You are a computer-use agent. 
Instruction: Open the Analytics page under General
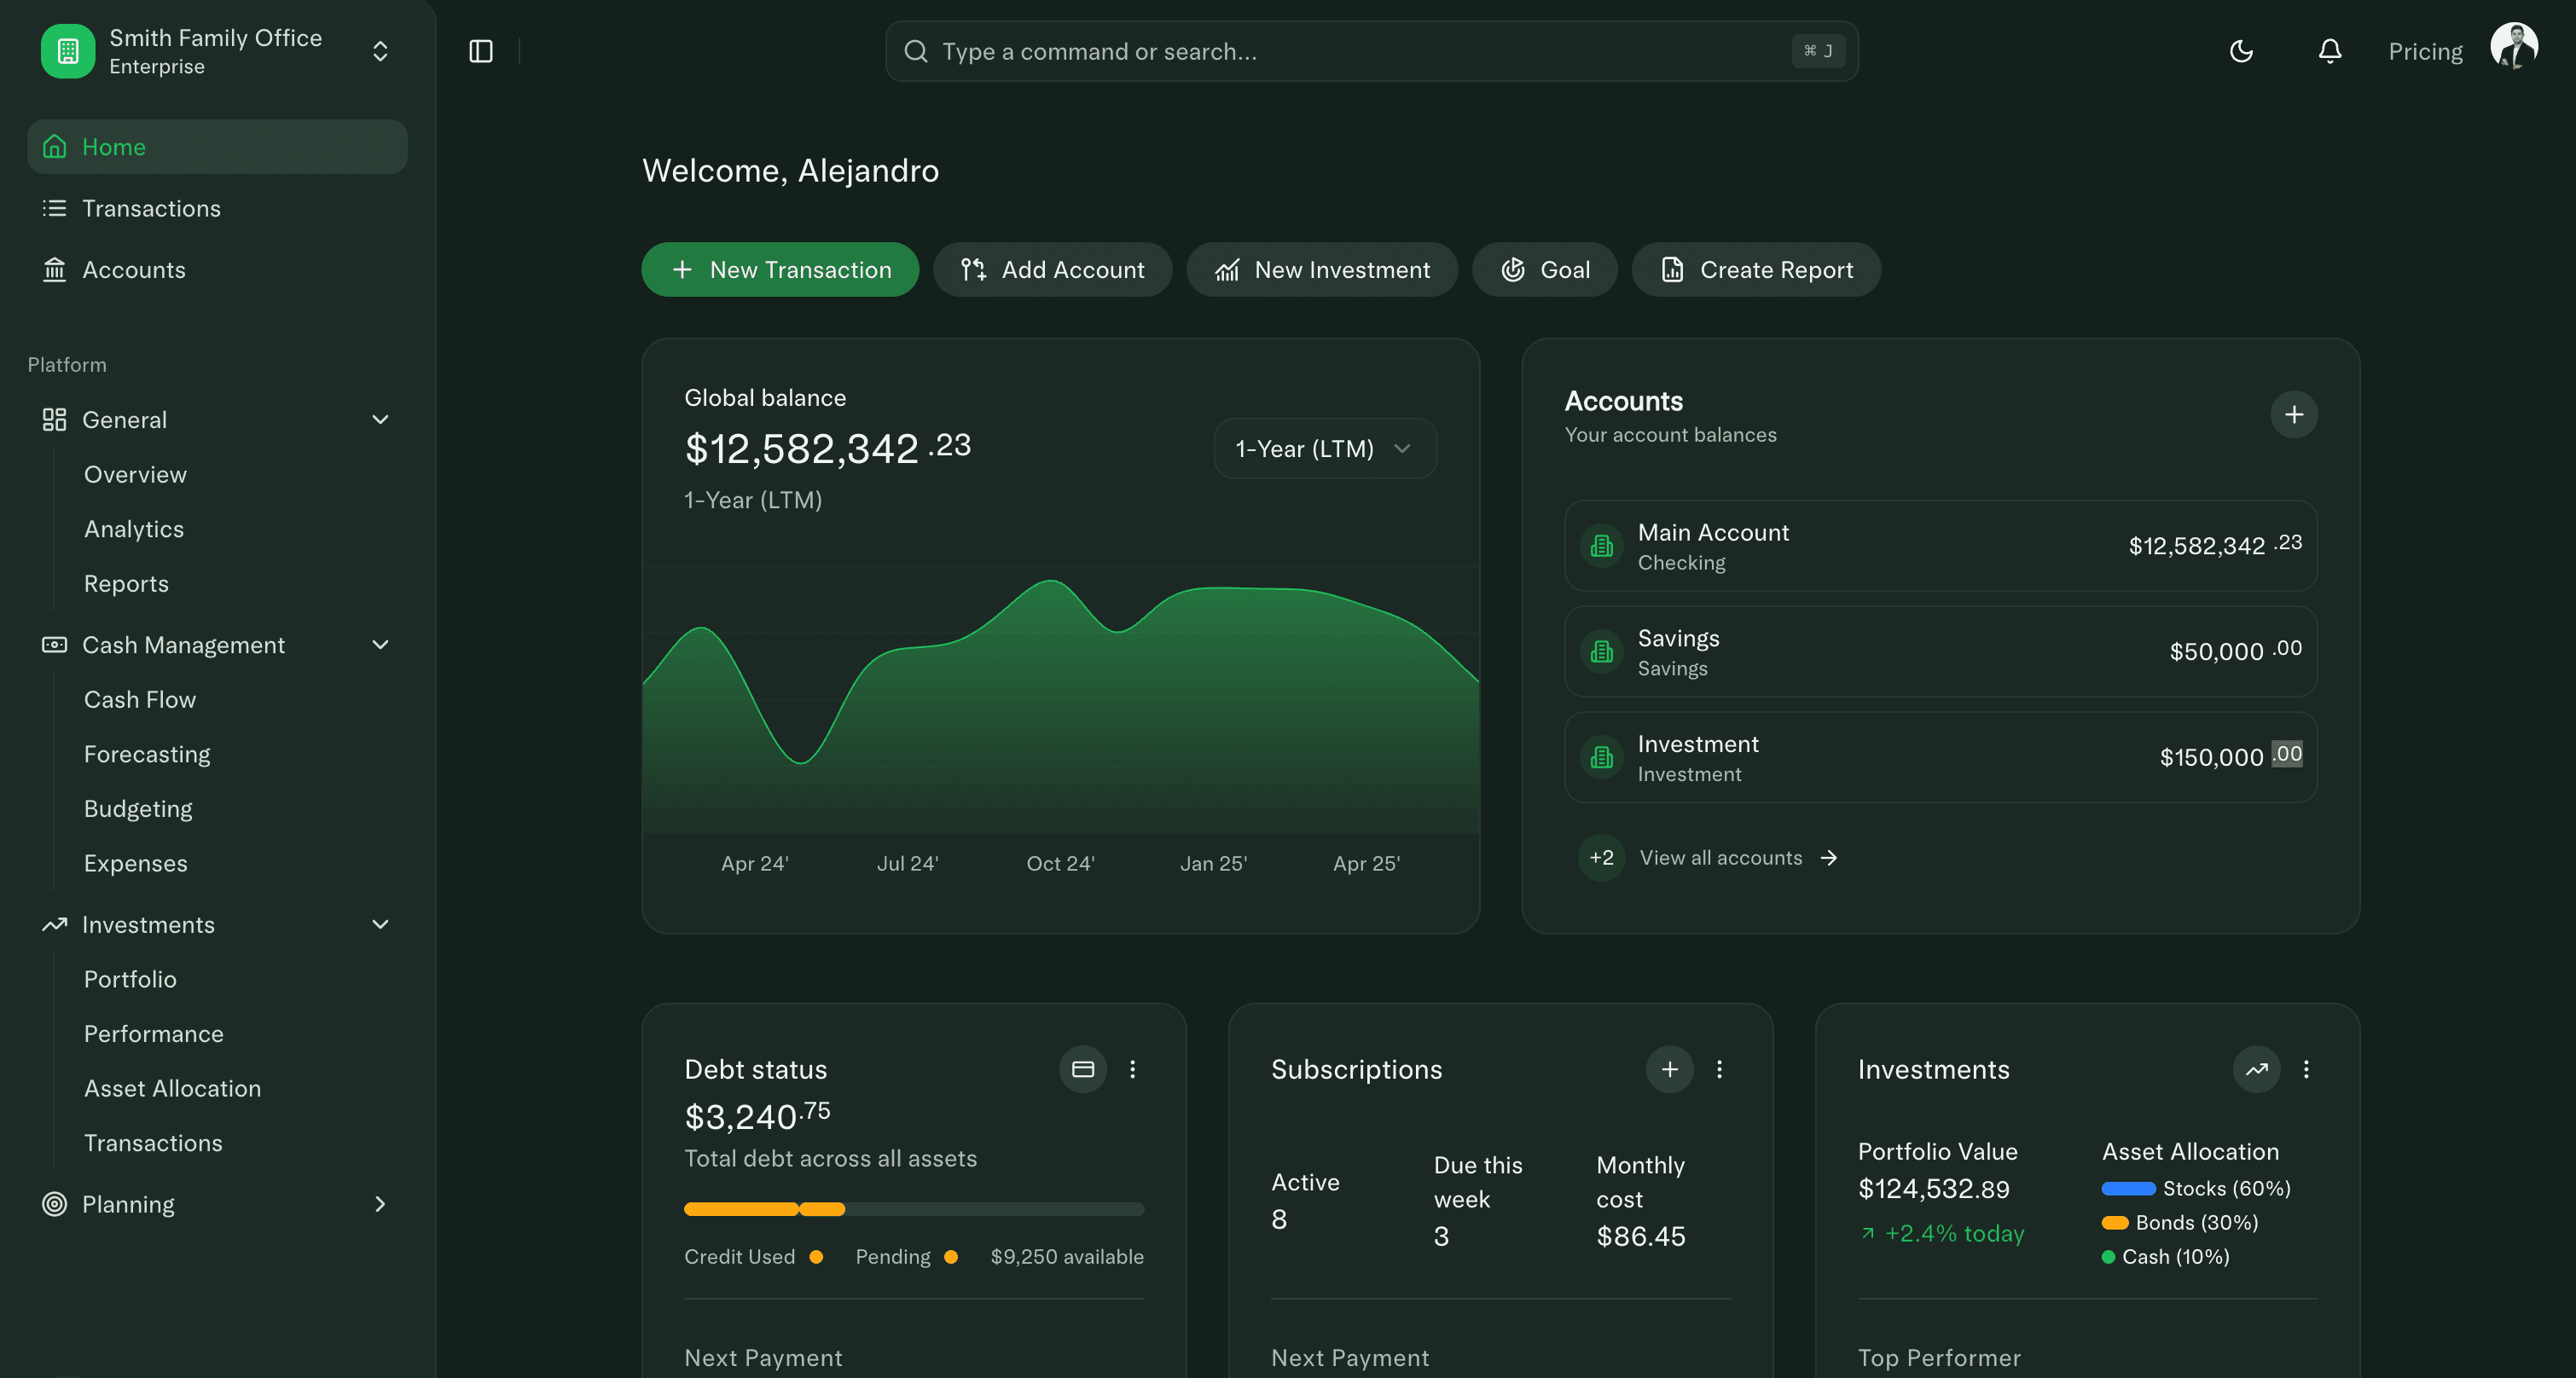(134, 529)
